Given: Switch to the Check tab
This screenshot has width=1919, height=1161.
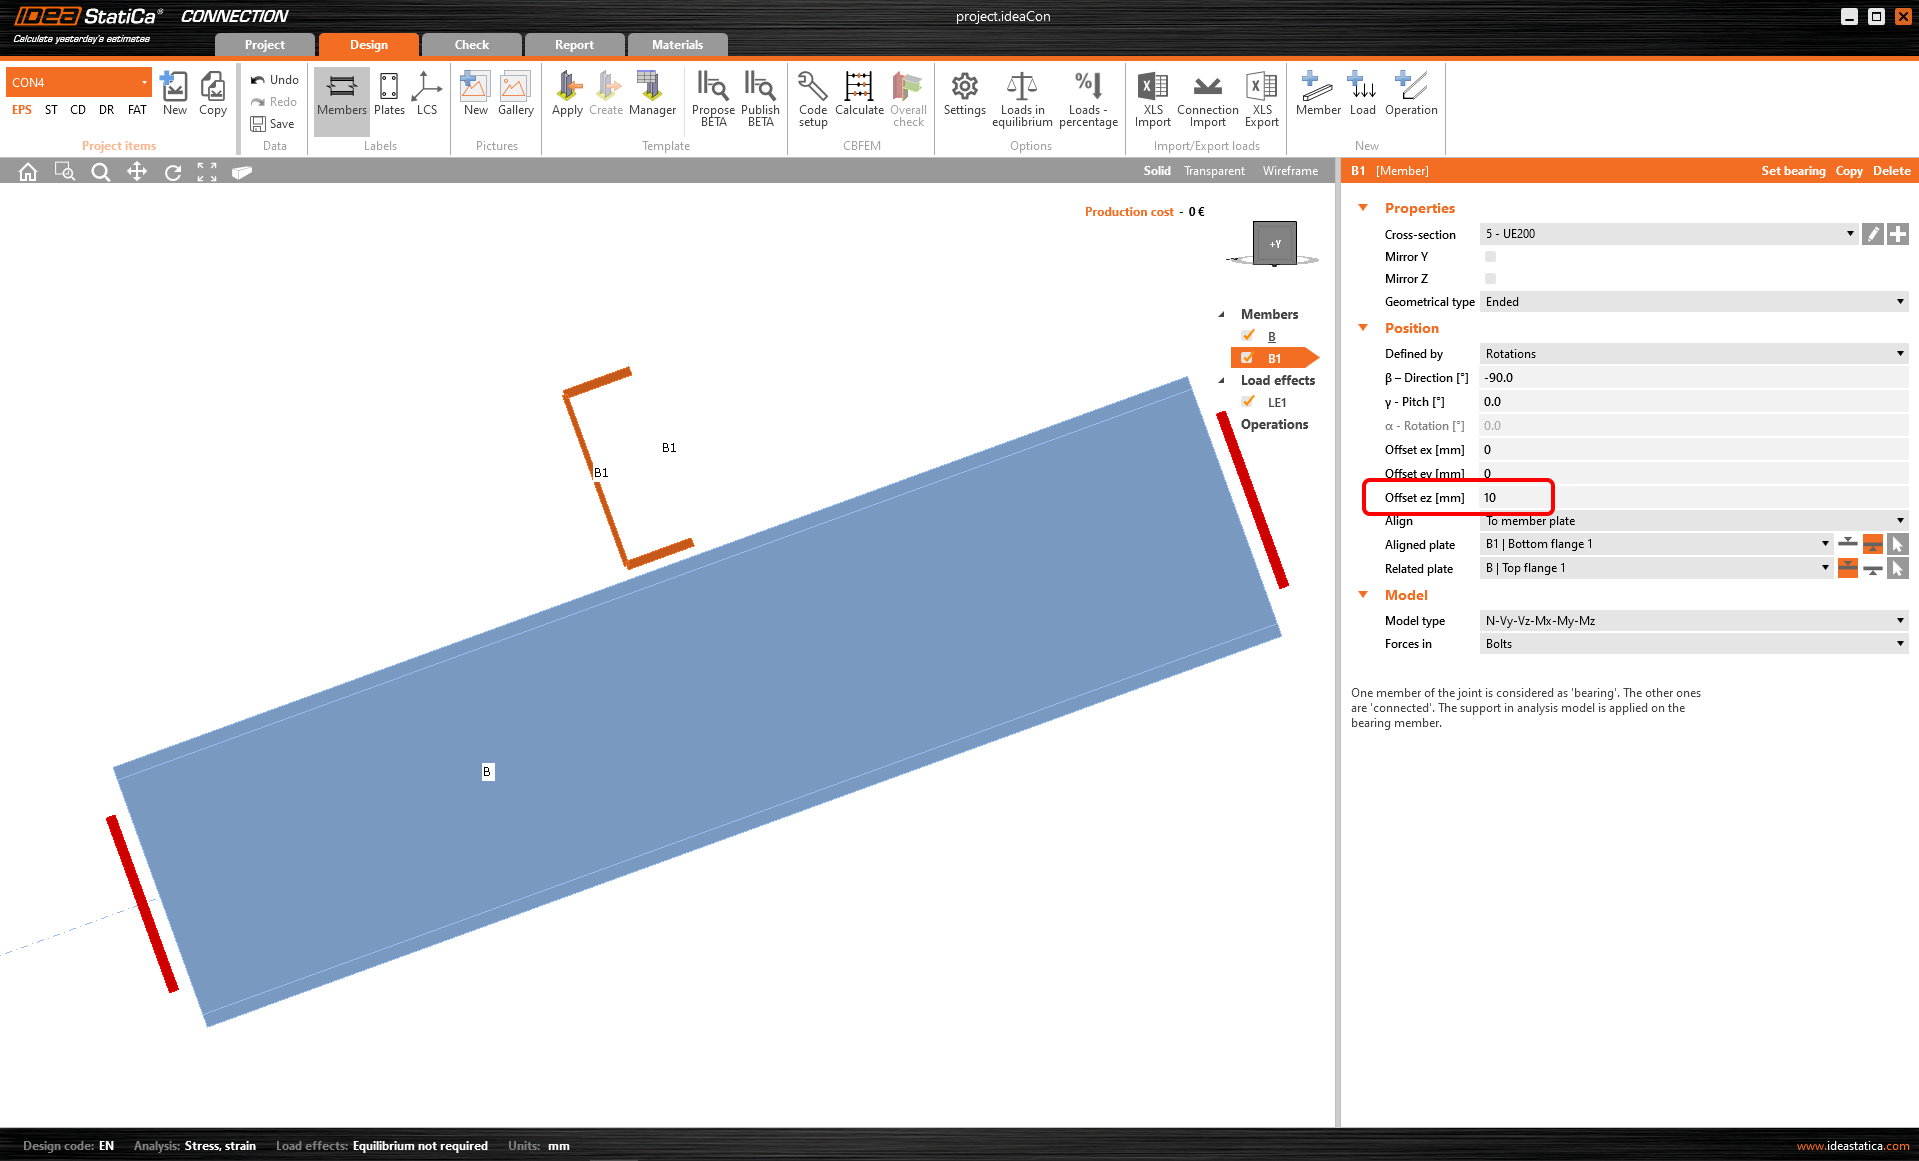Looking at the screenshot, I should point(472,45).
